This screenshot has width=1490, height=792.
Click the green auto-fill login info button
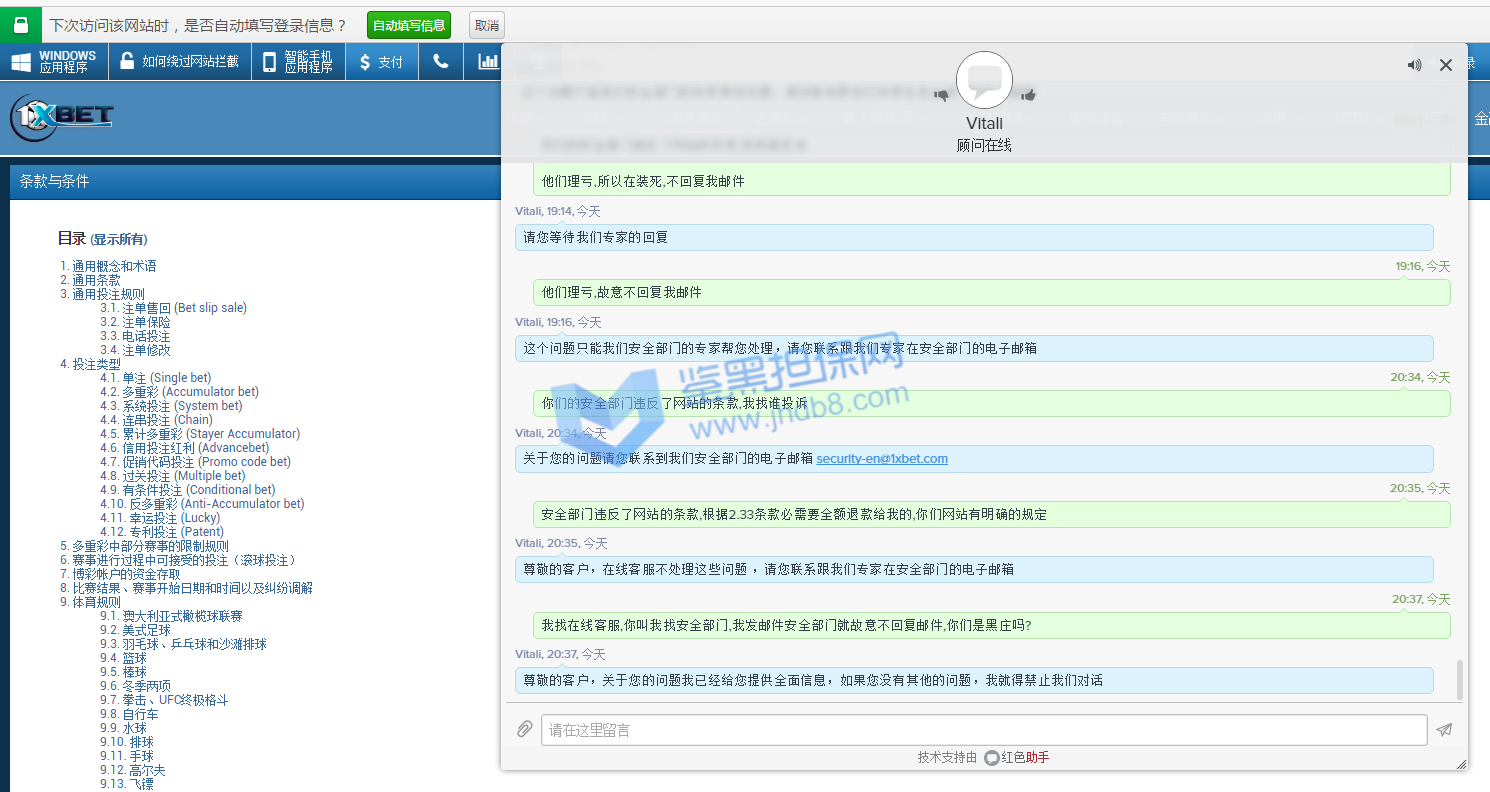408,25
